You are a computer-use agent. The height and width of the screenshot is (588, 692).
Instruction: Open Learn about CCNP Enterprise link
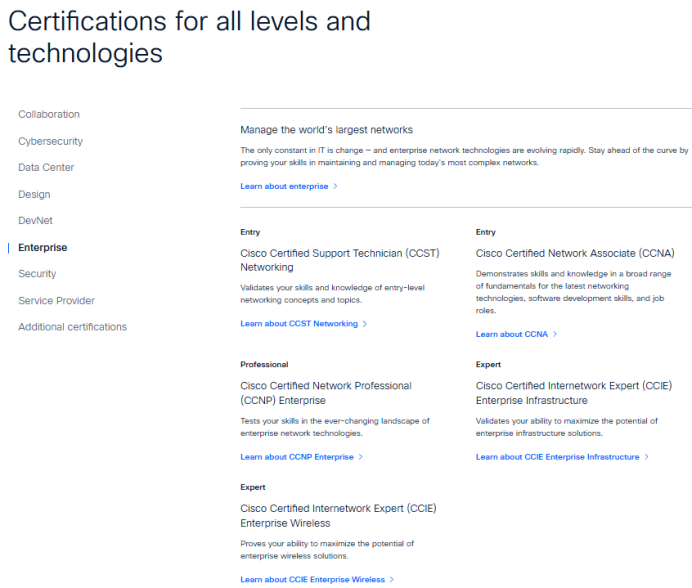click(x=297, y=457)
